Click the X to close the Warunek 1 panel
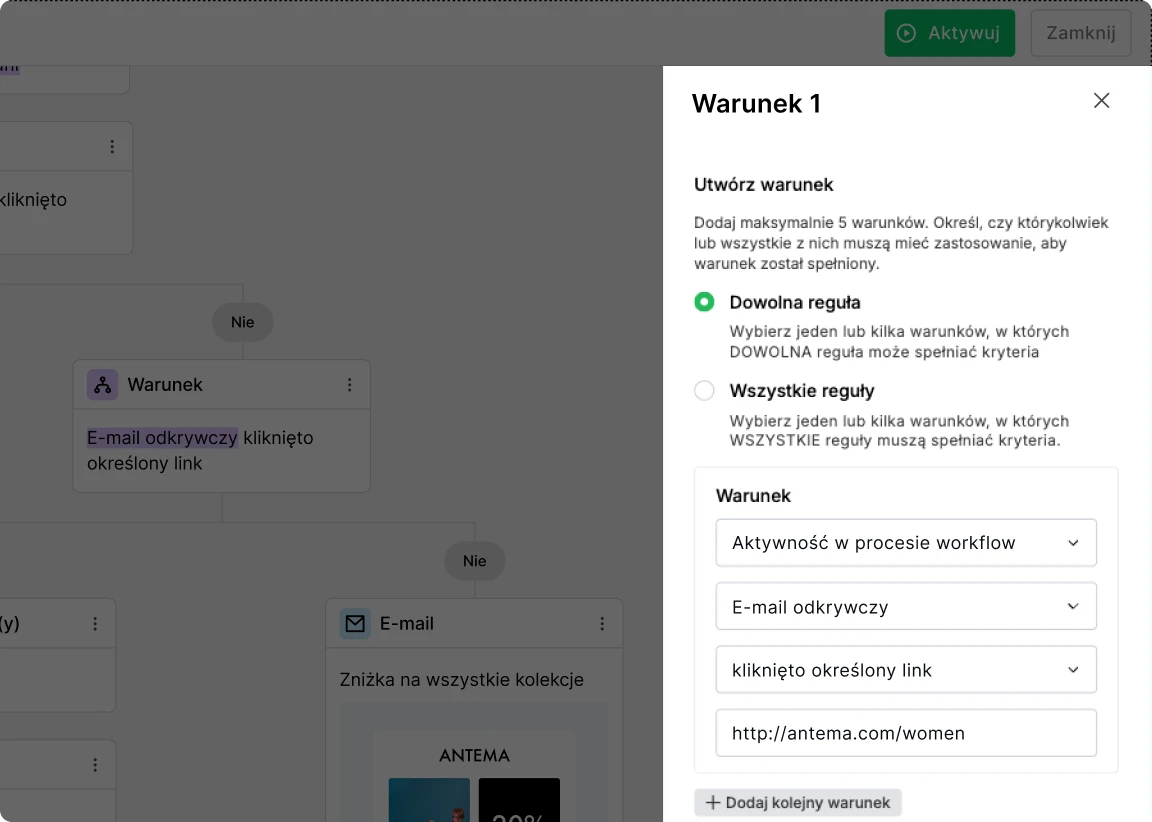The height and width of the screenshot is (822, 1152). click(1101, 100)
